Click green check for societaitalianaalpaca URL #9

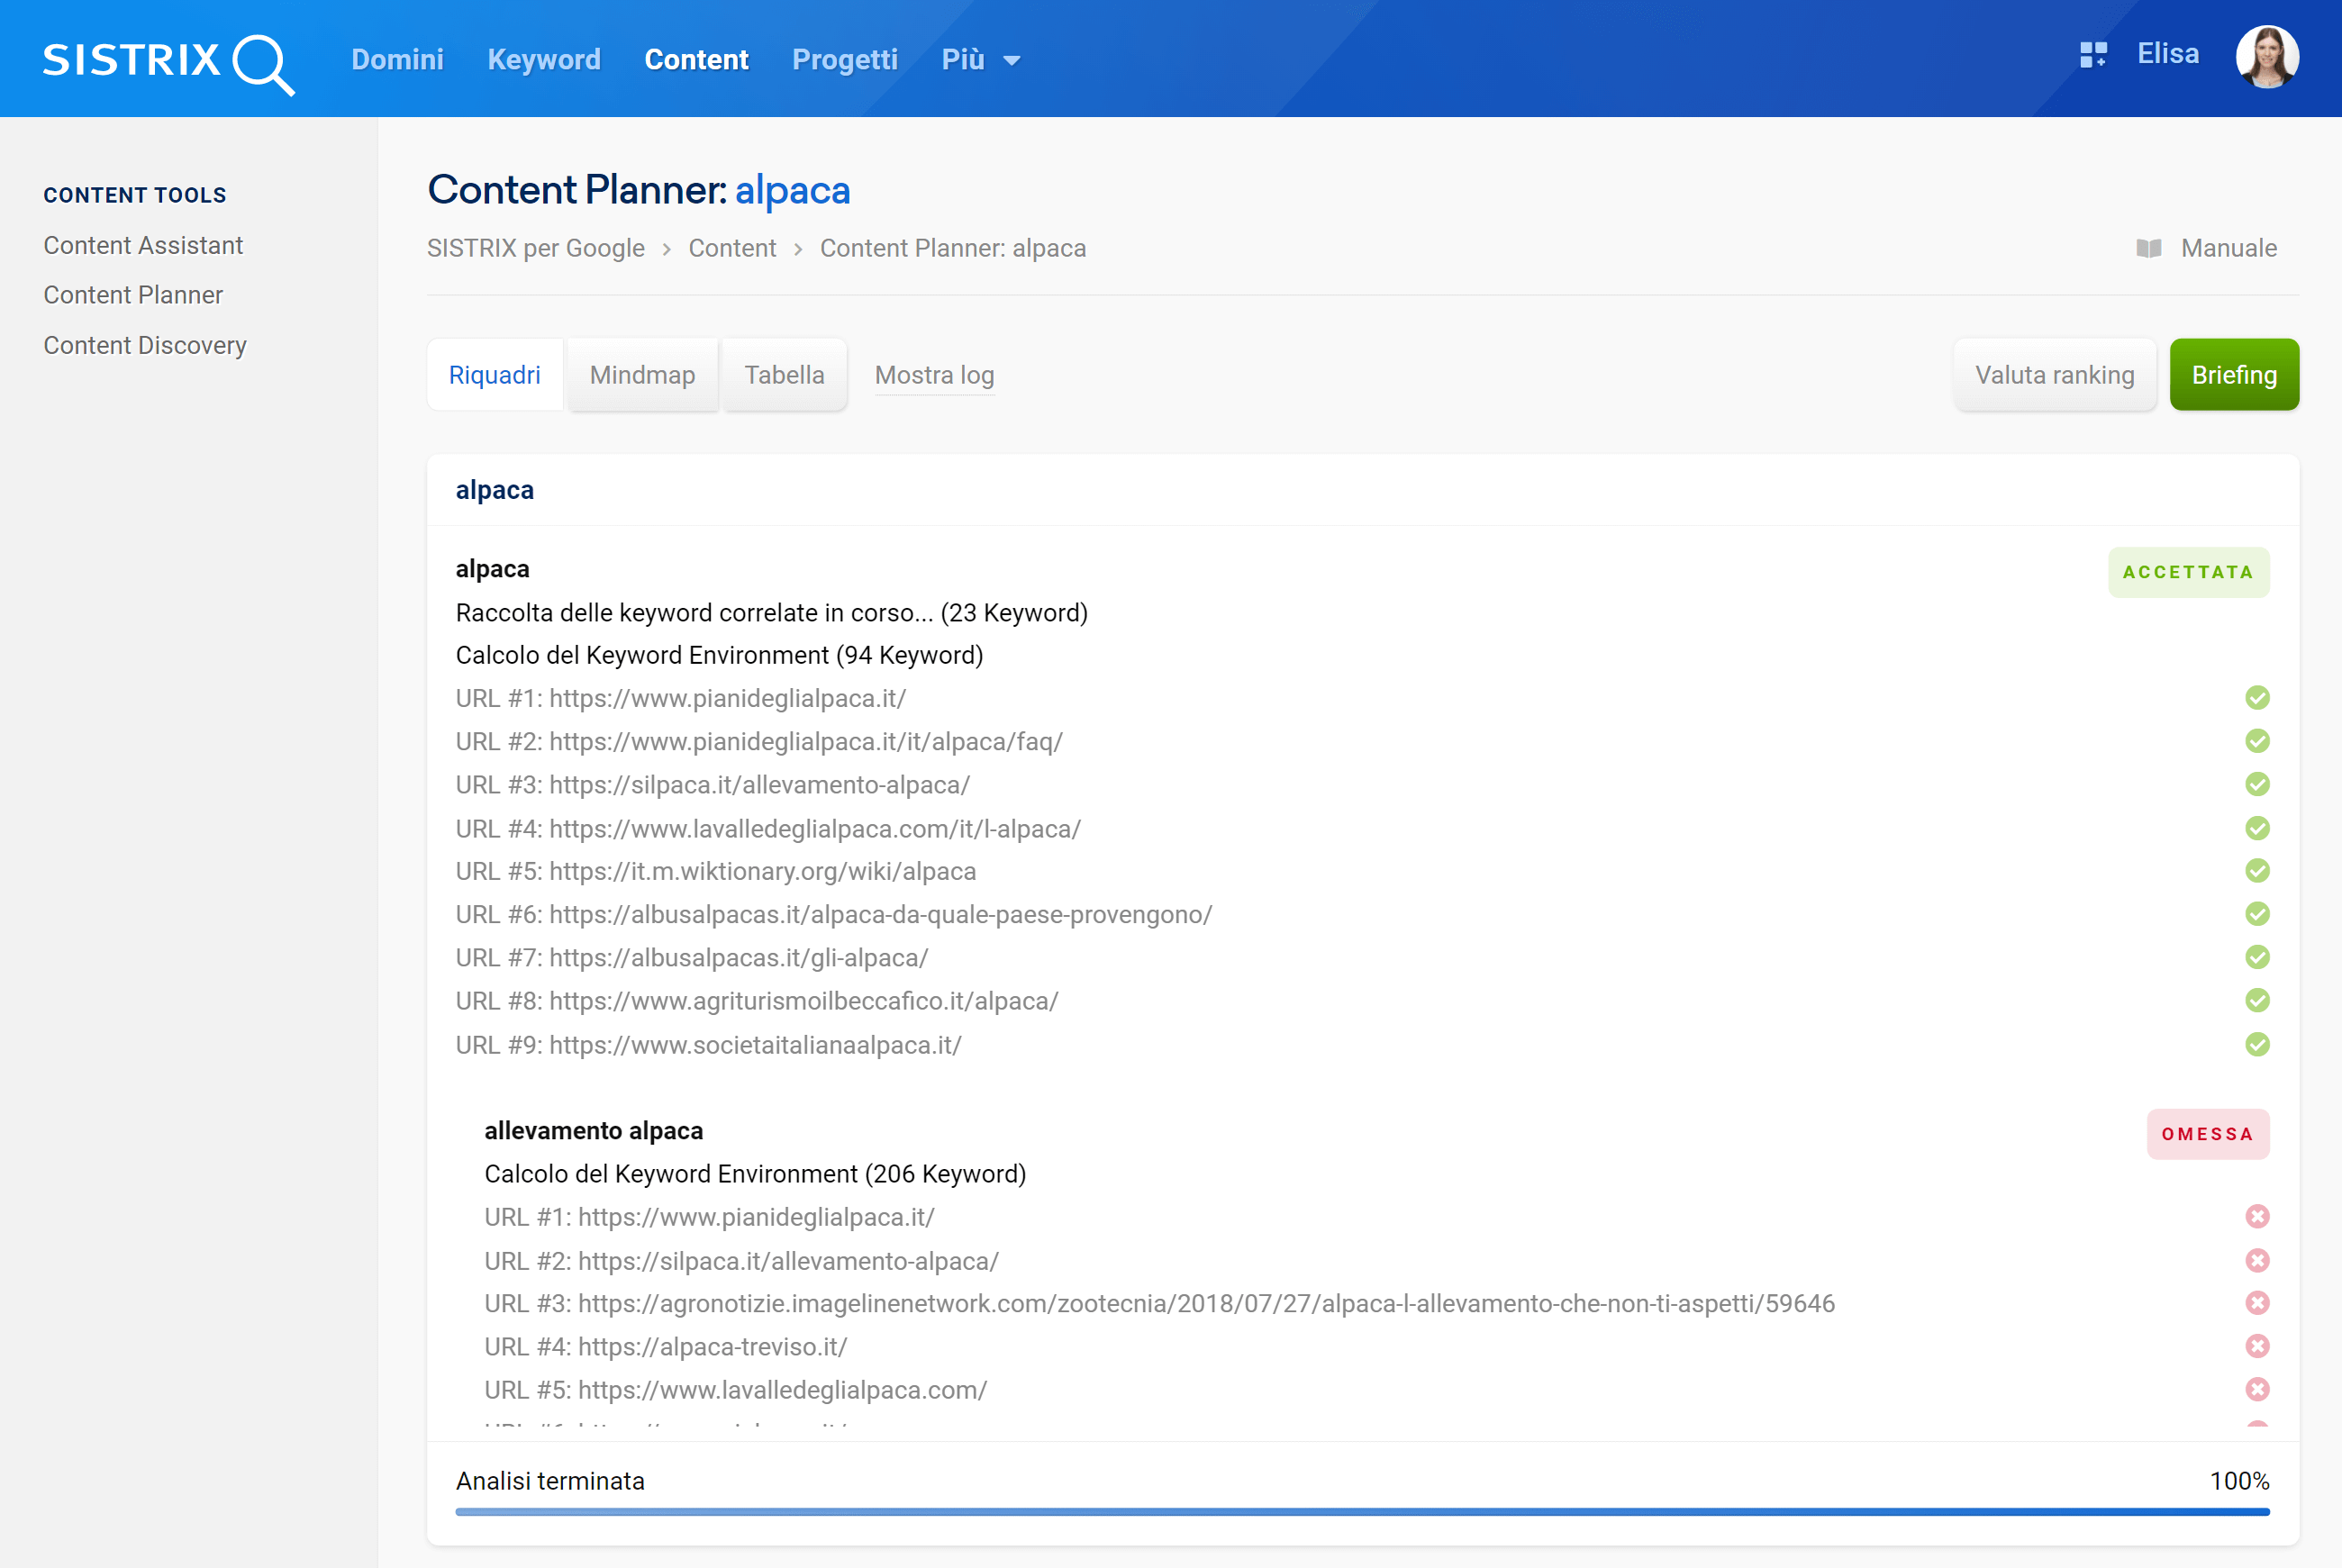click(x=2257, y=1045)
